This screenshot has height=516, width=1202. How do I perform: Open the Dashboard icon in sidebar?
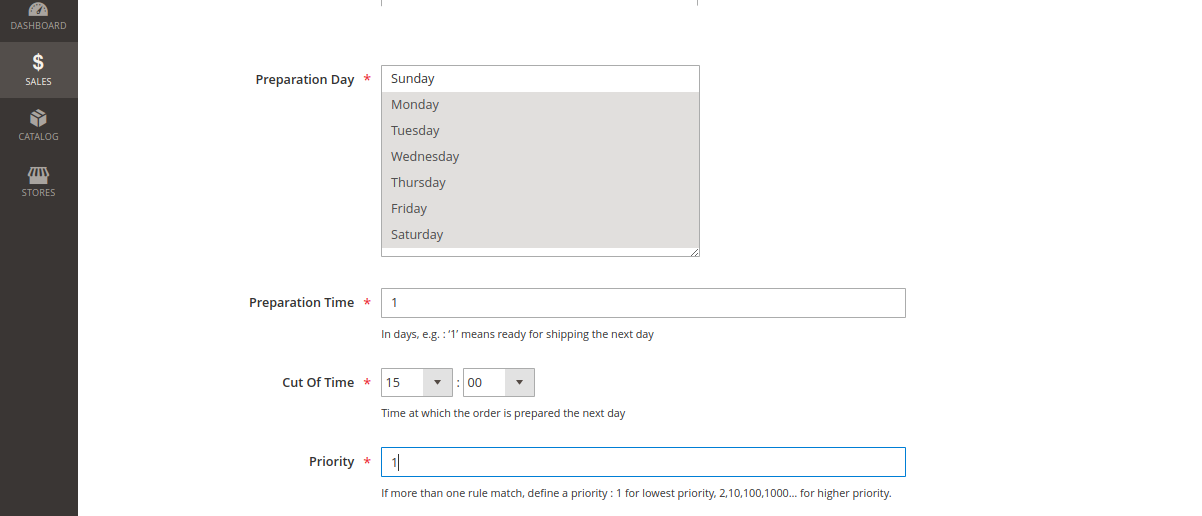point(38,8)
